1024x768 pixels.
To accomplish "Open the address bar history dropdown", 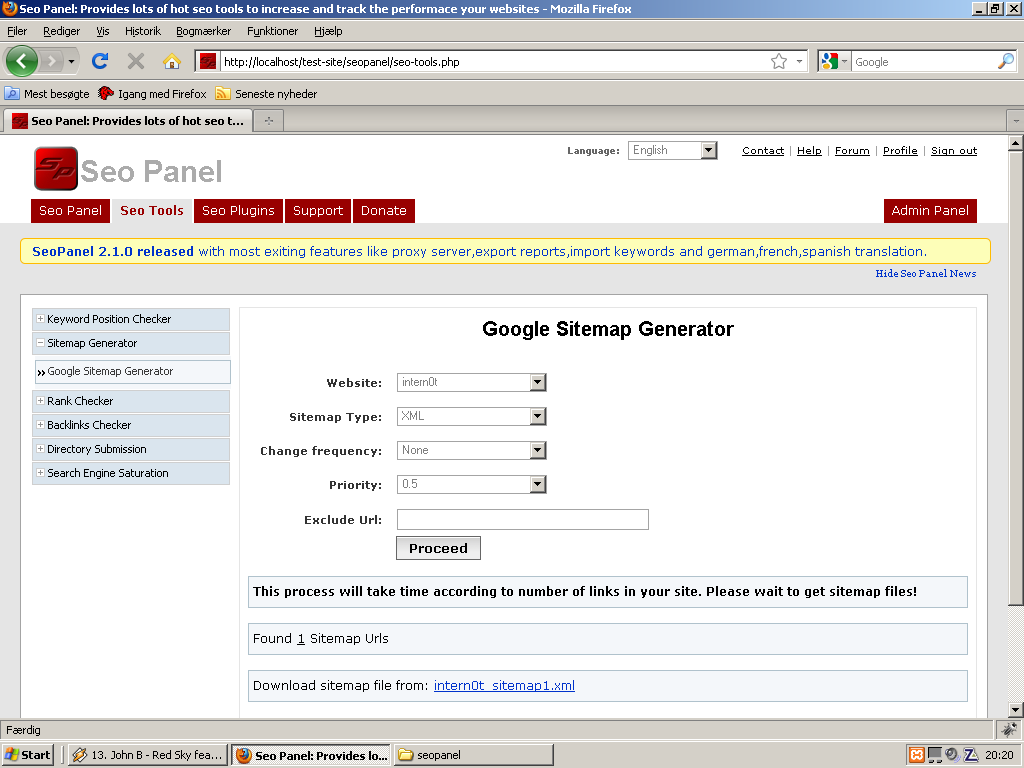I will (x=799, y=61).
